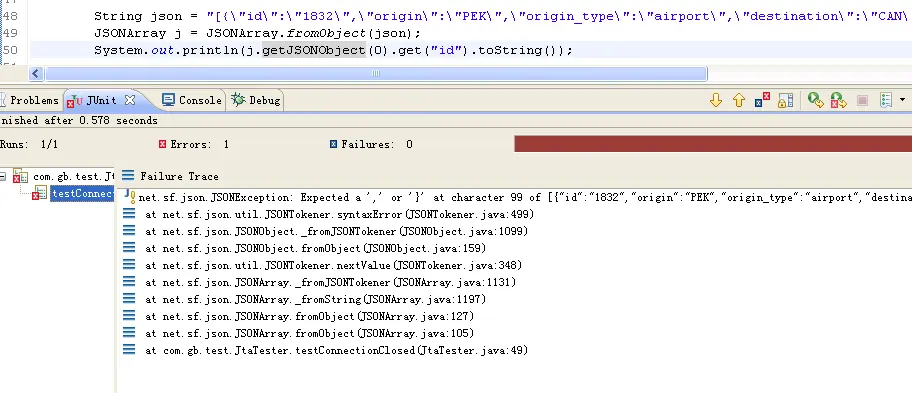912x393 pixels.
Task: Close the JUnit view tab
Action: click(x=130, y=100)
